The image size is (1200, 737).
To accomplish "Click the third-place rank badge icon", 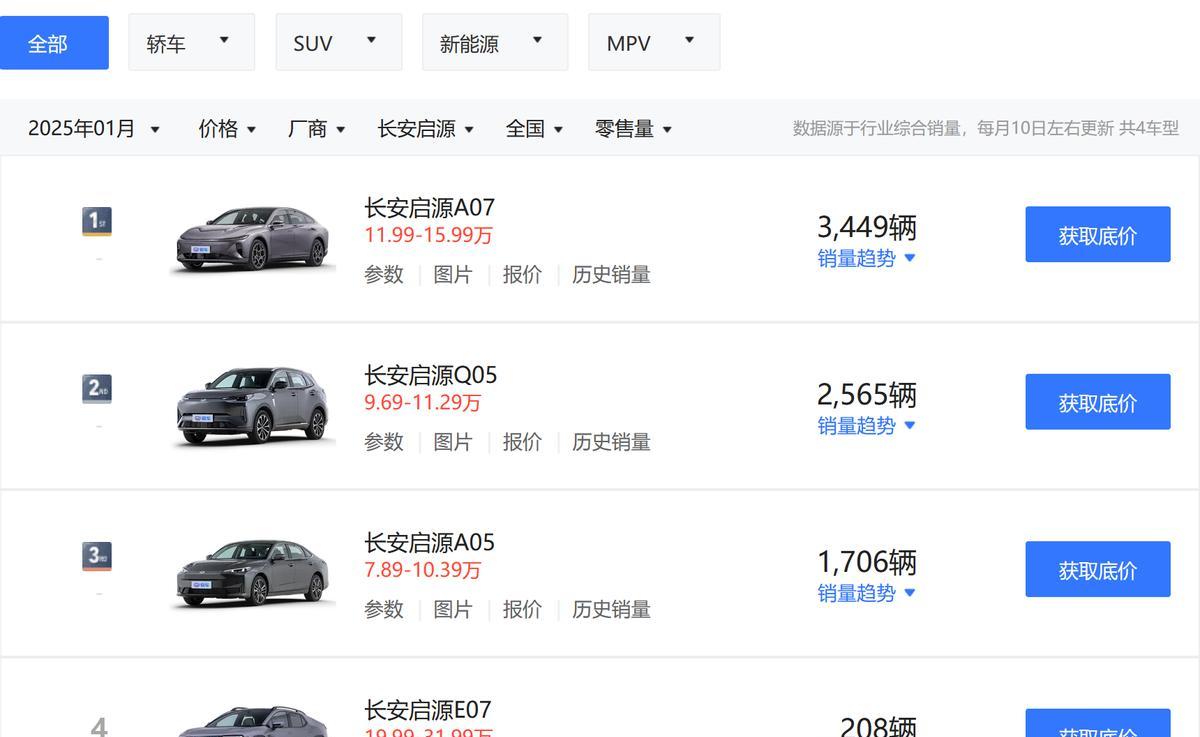I will coord(96,556).
